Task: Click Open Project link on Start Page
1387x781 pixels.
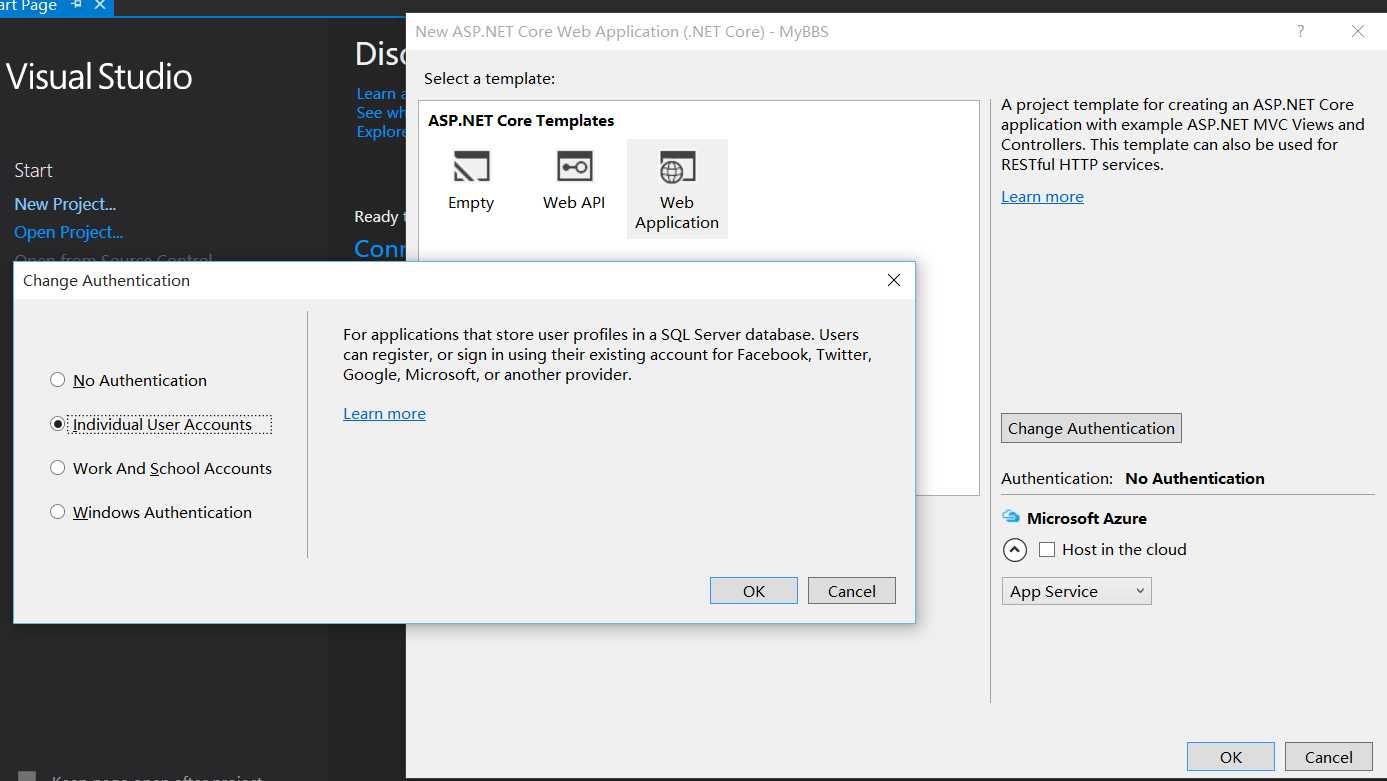Action: click(69, 232)
